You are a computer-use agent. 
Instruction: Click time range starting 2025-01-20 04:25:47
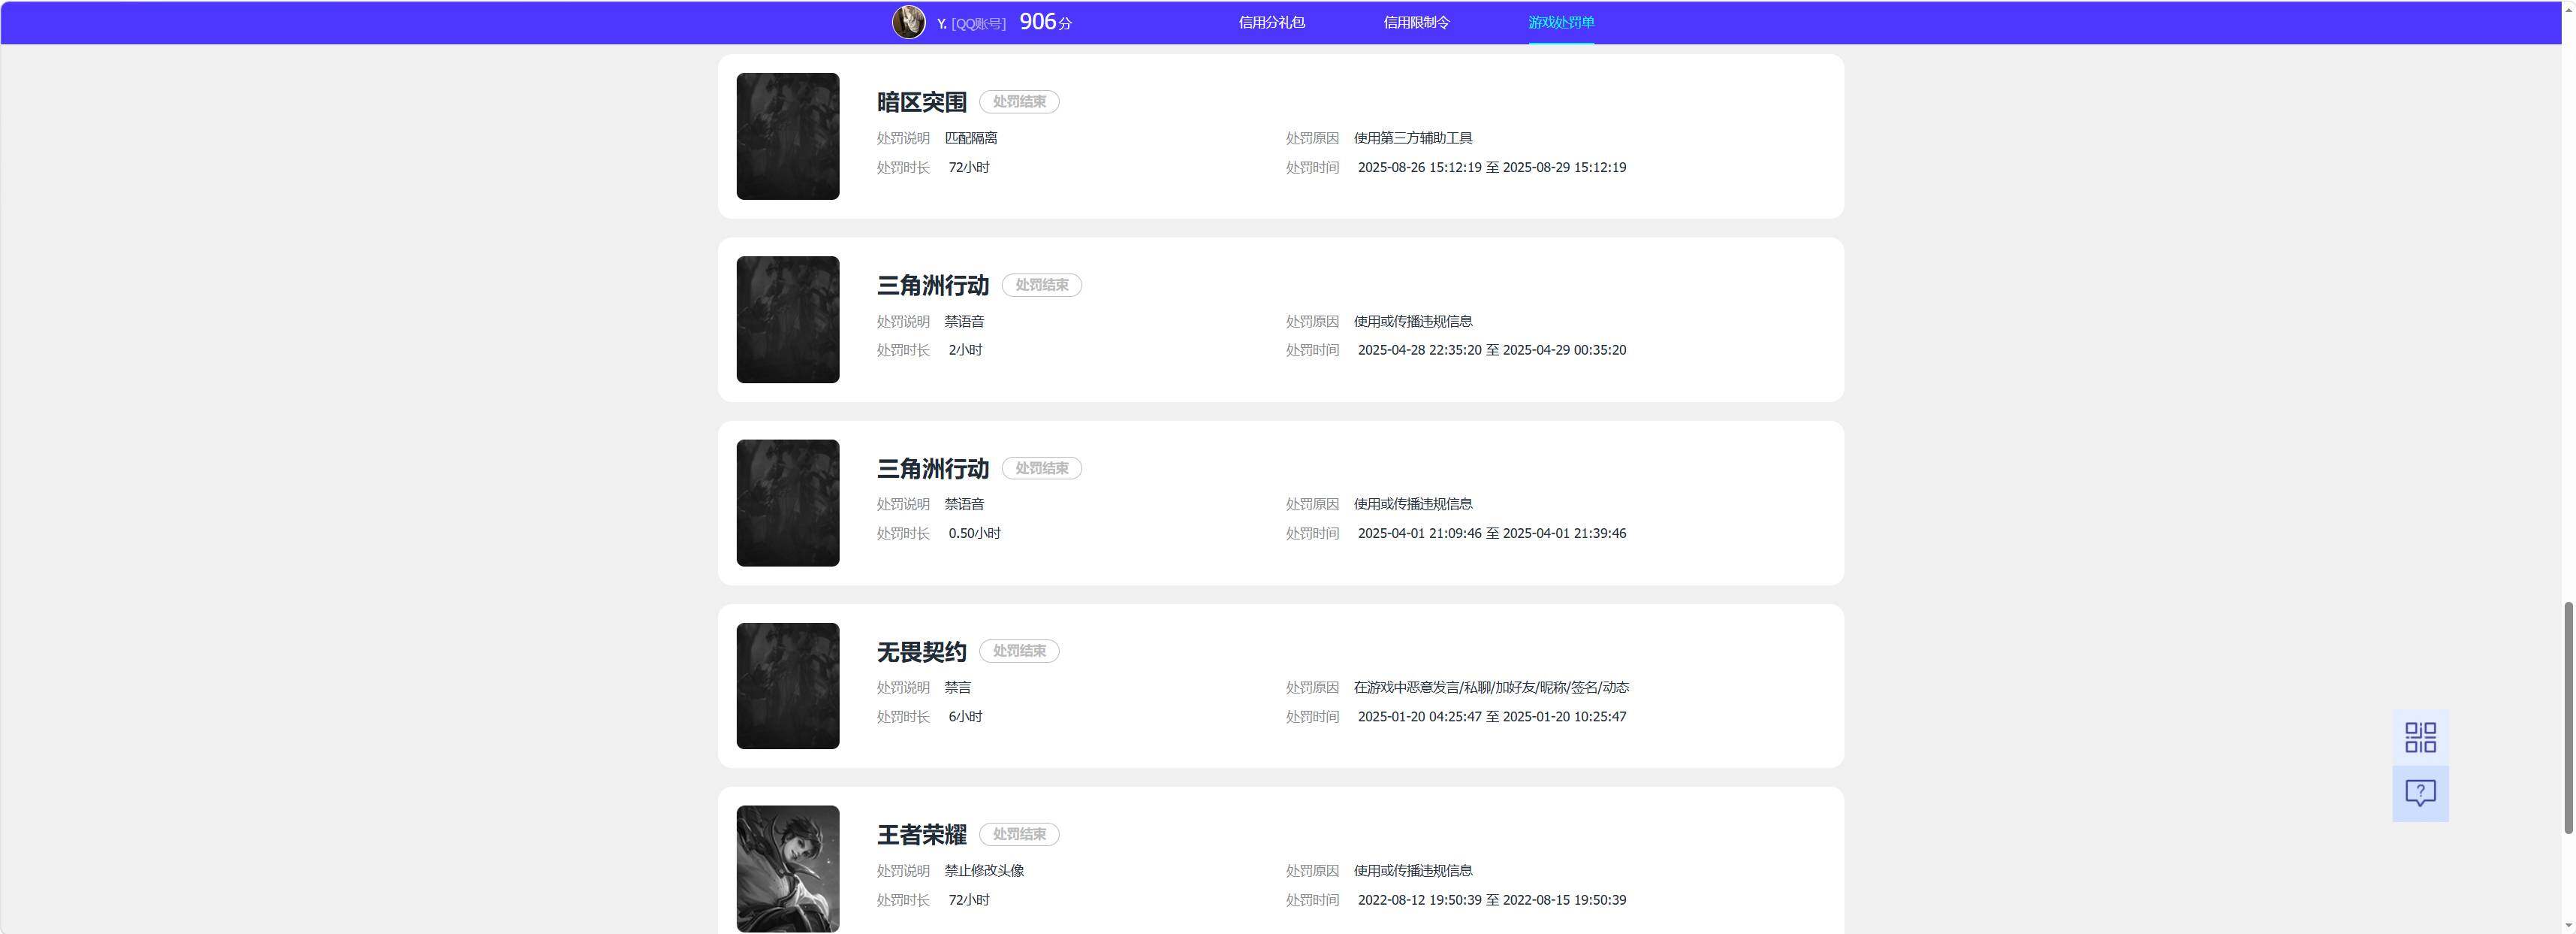pyautogui.click(x=1491, y=716)
